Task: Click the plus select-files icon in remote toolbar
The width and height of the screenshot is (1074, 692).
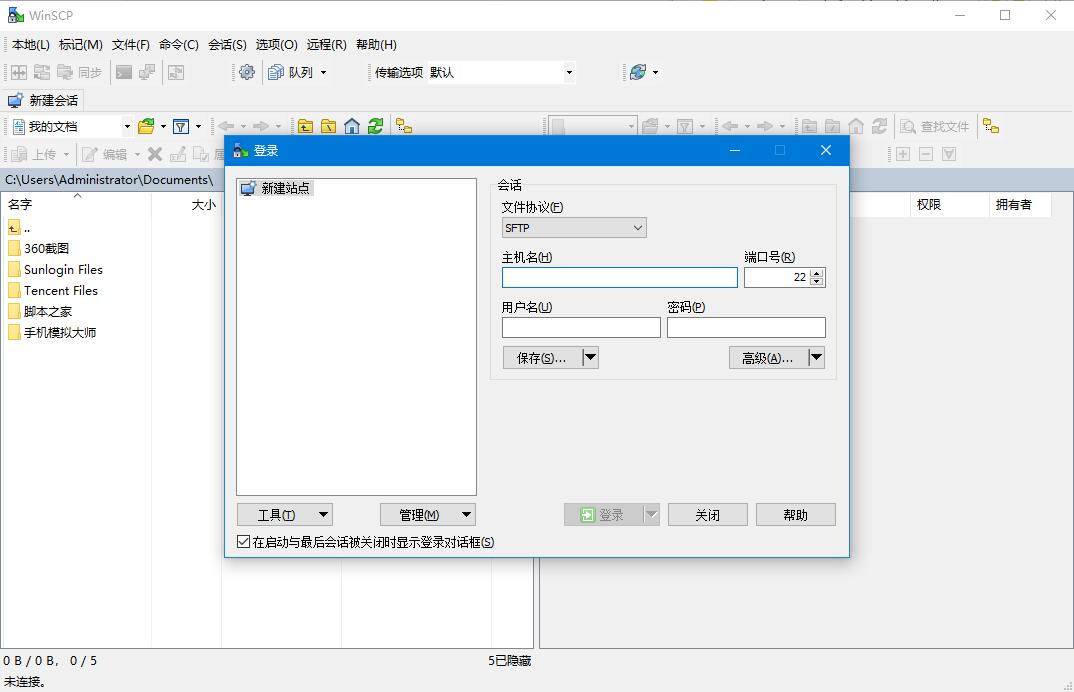Action: point(903,154)
